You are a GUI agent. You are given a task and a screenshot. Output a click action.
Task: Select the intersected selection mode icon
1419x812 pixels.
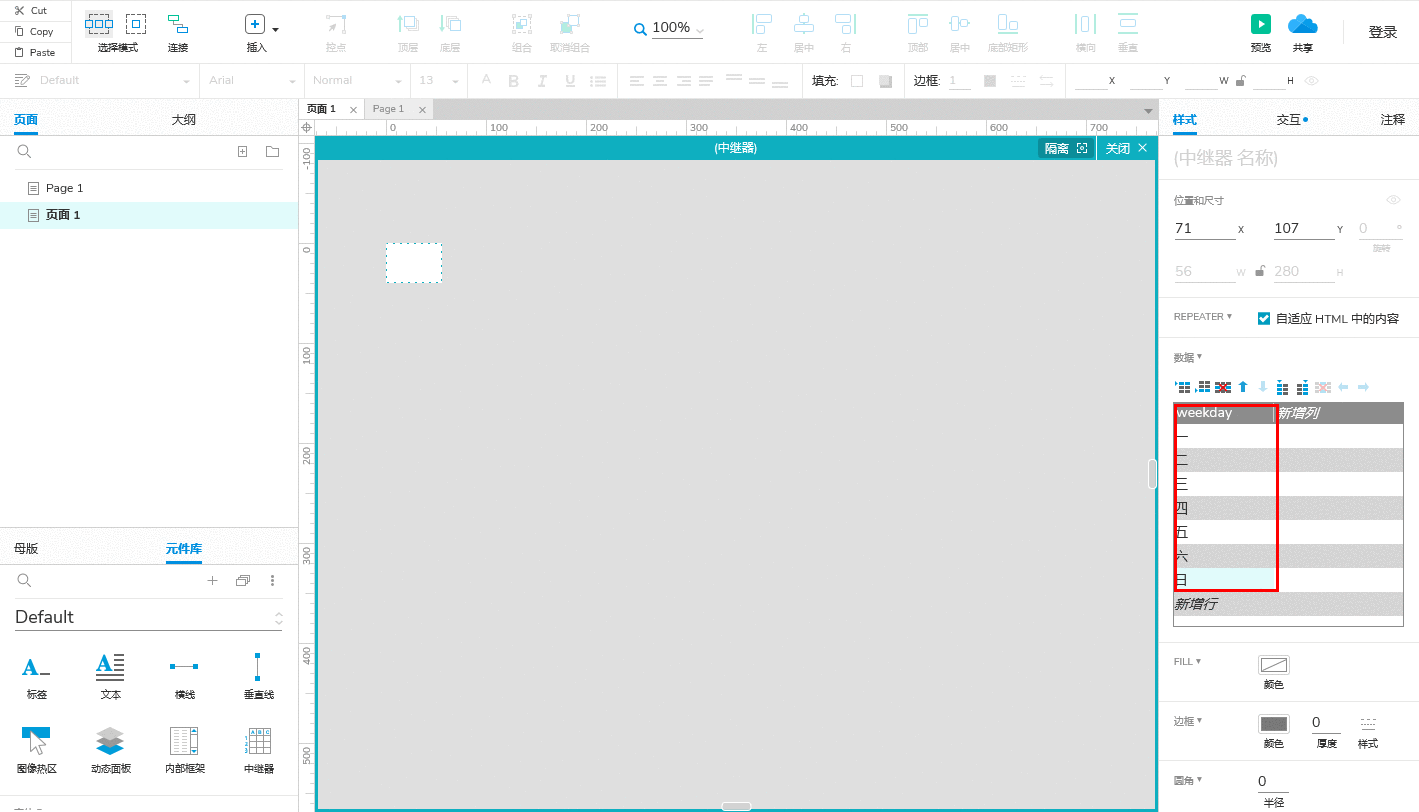pyautogui.click(x=99, y=24)
